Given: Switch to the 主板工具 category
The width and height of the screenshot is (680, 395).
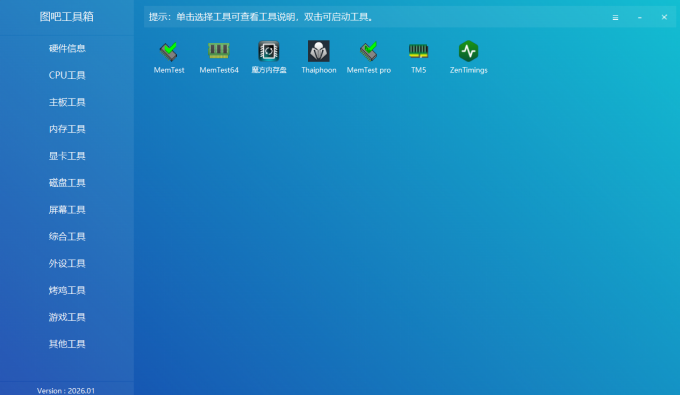Looking at the screenshot, I should (x=67, y=102).
